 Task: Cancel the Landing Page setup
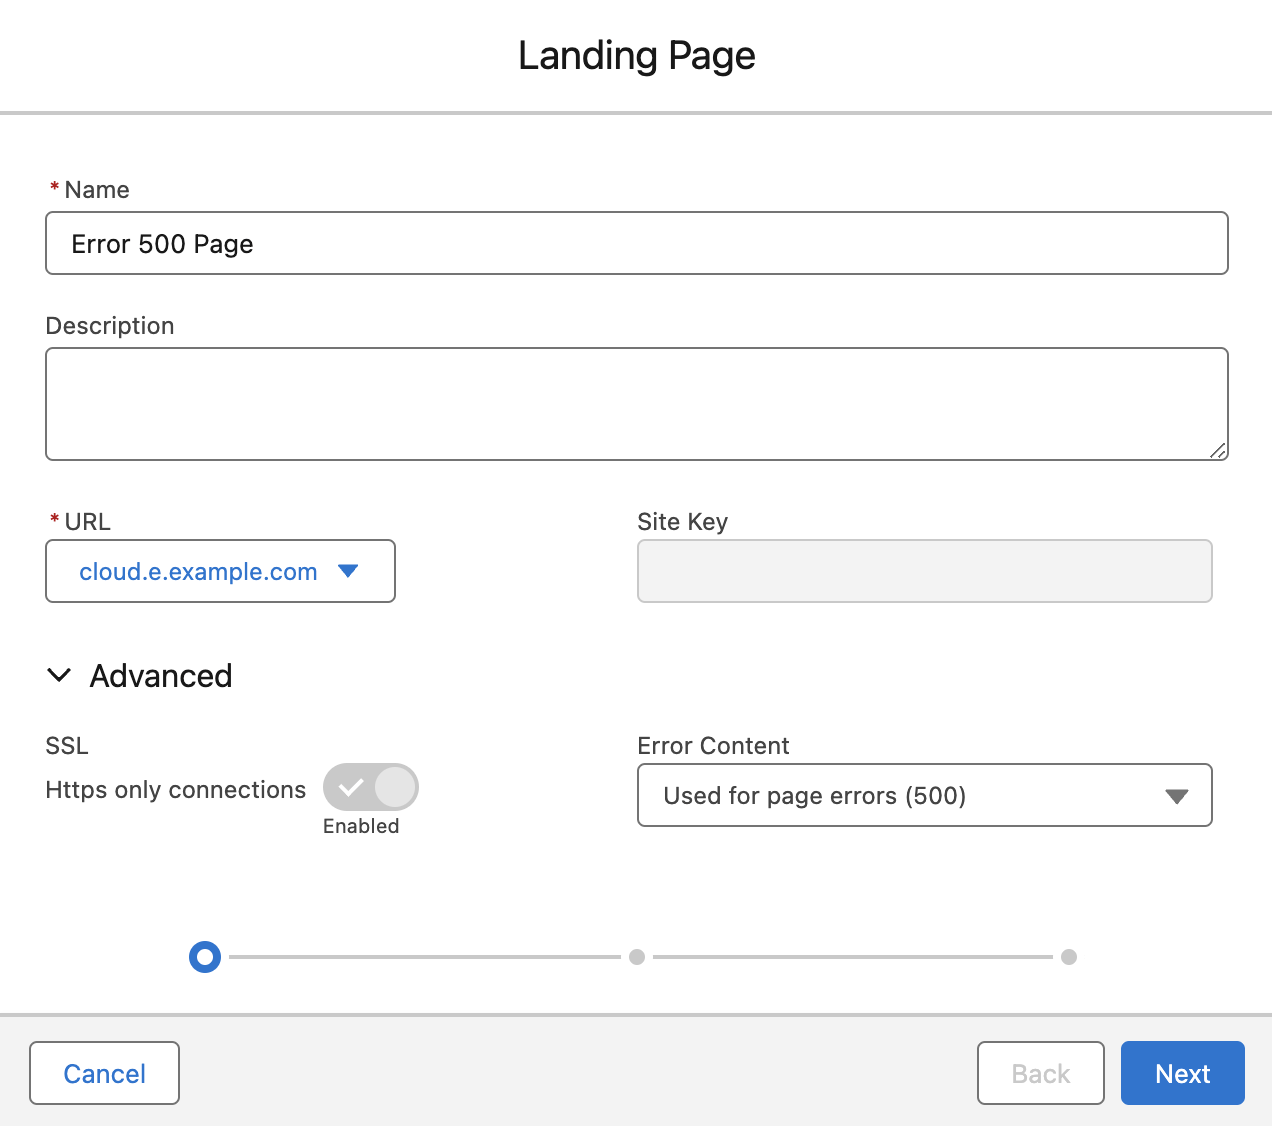click(x=104, y=1073)
